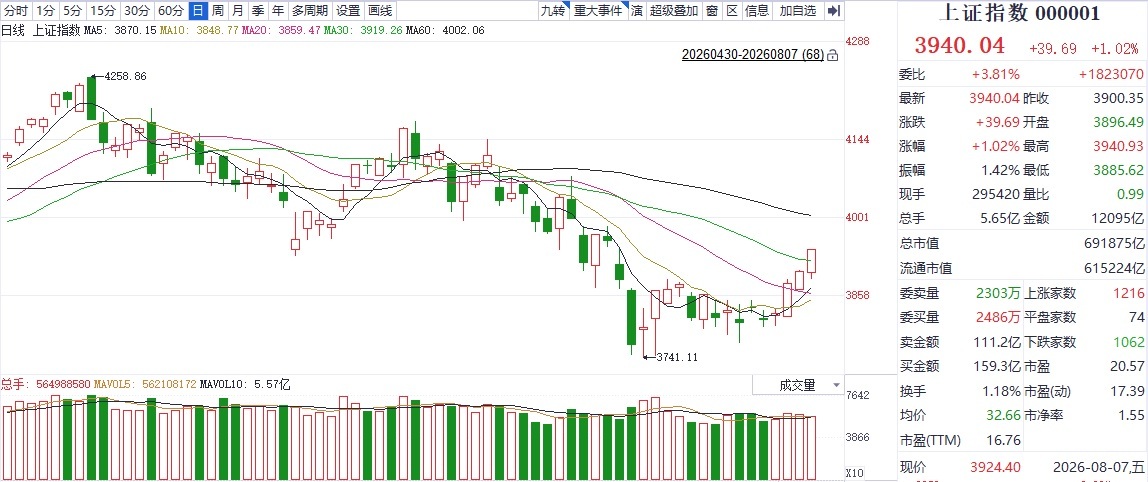
Task: Switch to the 分时 chart tab
Action: (x=16, y=10)
